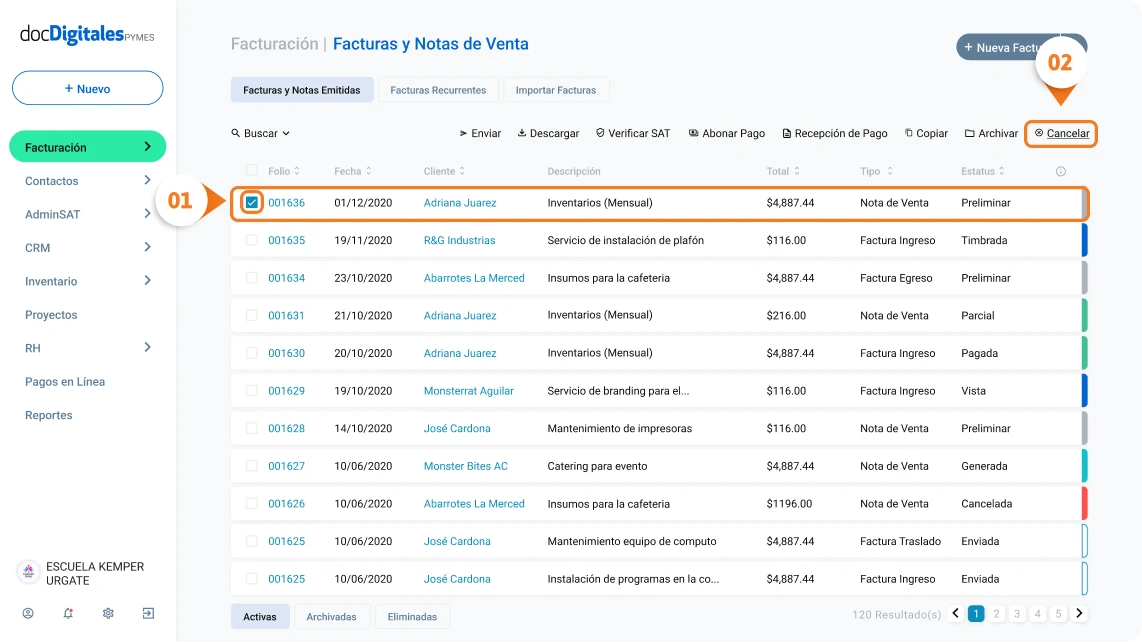Image resolution: width=1142 pixels, height=642 pixels.
Task: Click red status bar of folio 001626
Action: [x=1084, y=504]
